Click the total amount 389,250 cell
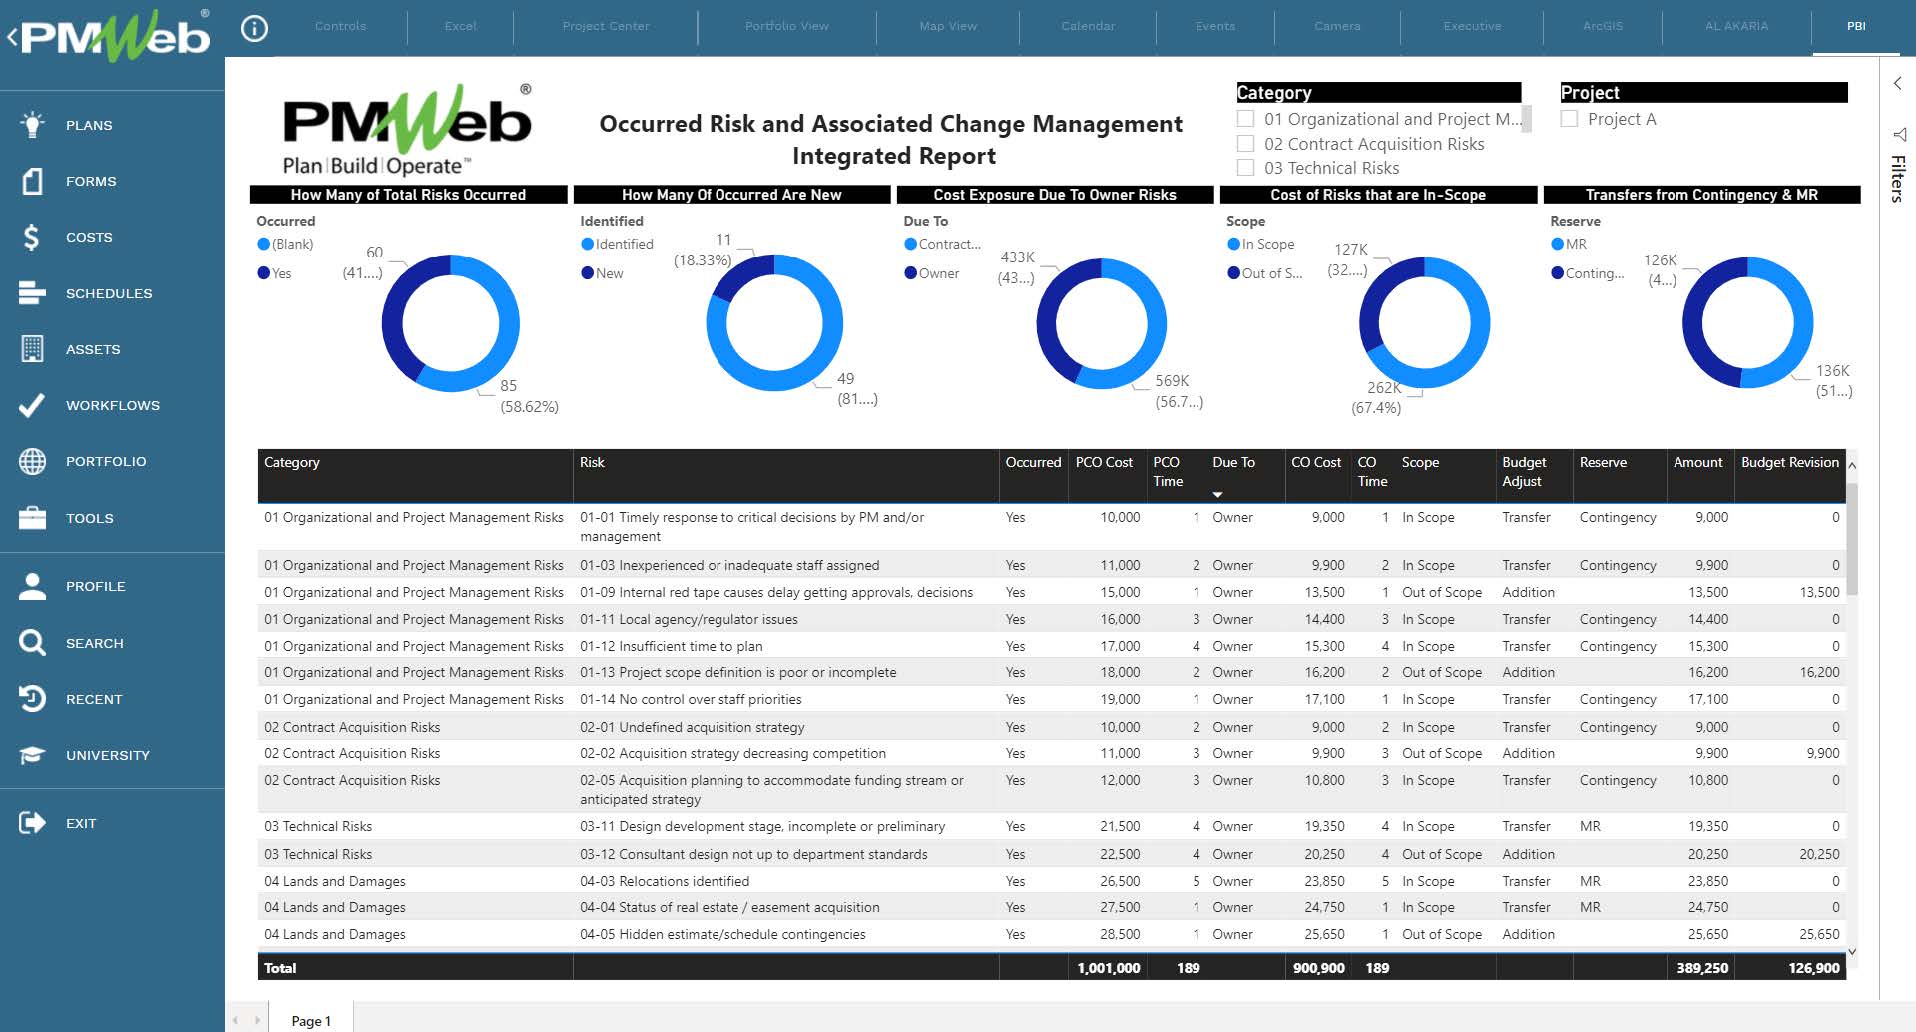The image size is (1916, 1032). coord(1701,968)
